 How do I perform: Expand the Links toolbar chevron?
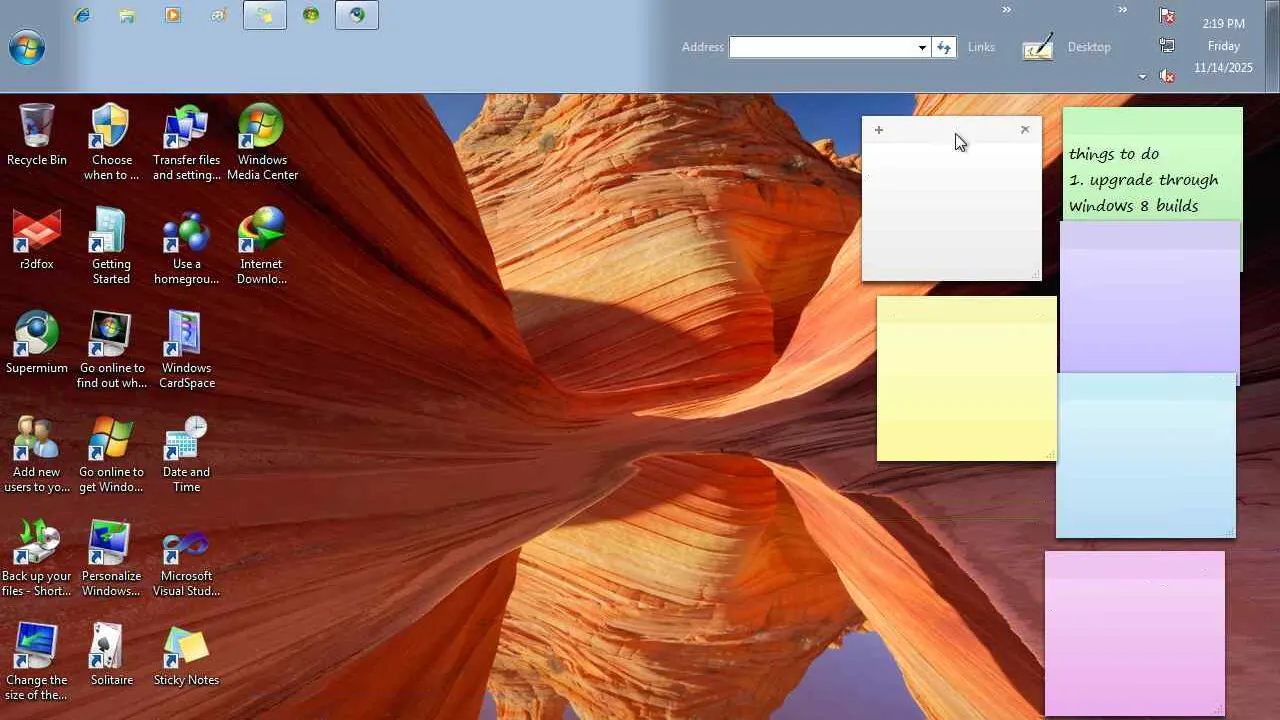tap(1007, 10)
